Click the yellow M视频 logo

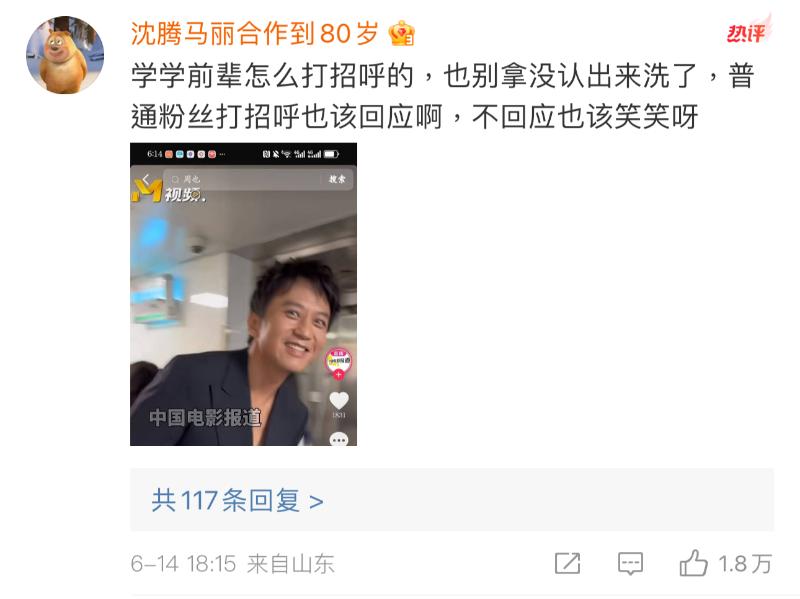click(x=169, y=192)
